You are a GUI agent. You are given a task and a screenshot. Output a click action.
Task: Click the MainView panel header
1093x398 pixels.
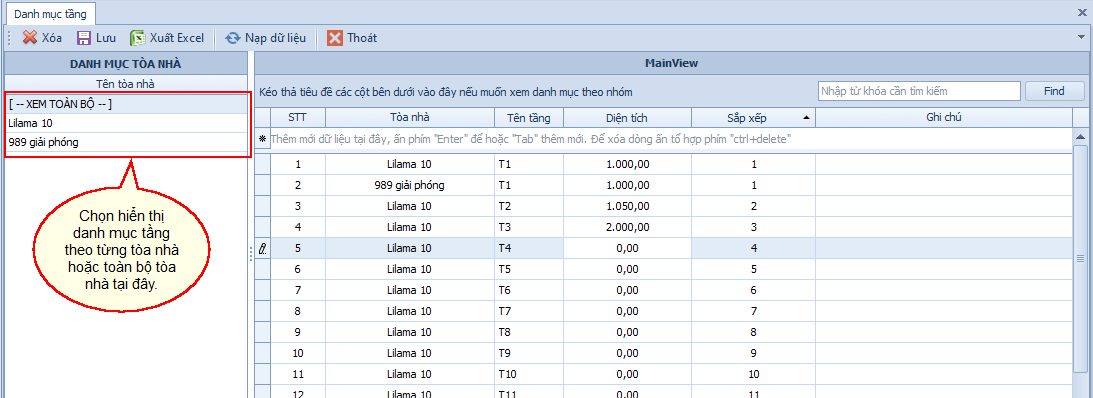[672, 63]
